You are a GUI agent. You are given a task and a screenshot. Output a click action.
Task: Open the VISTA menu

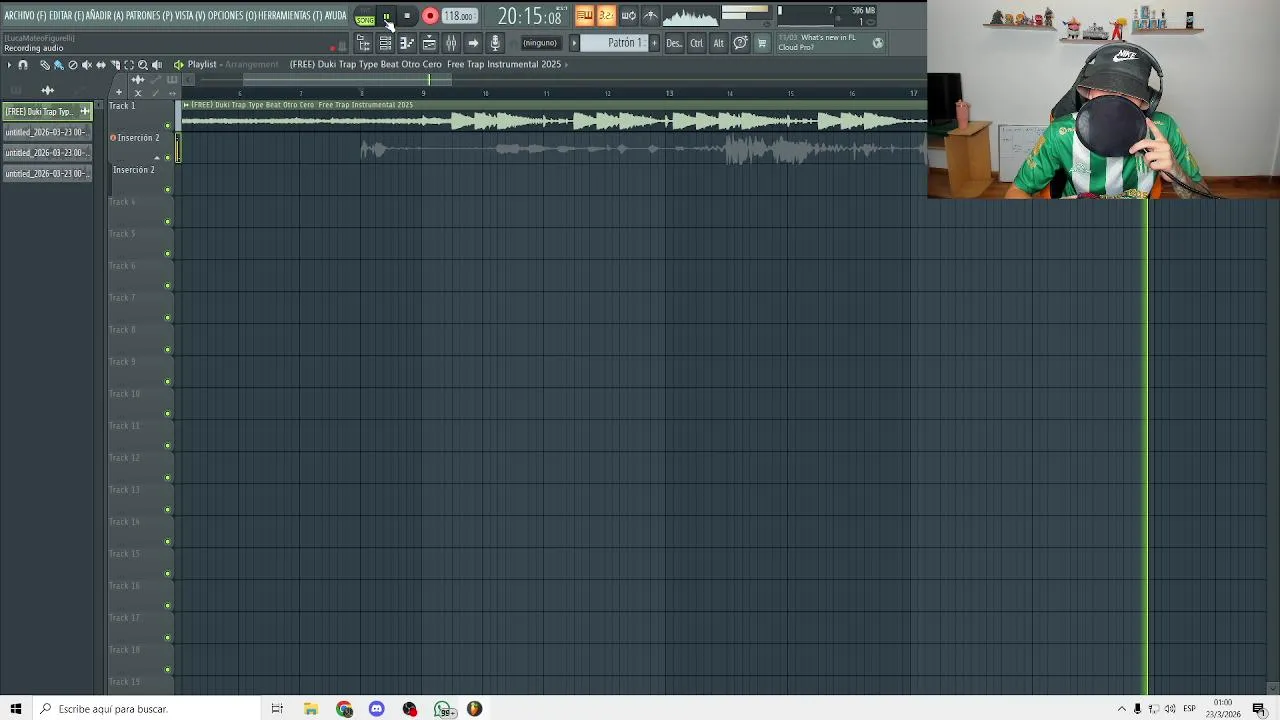click(190, 16)
